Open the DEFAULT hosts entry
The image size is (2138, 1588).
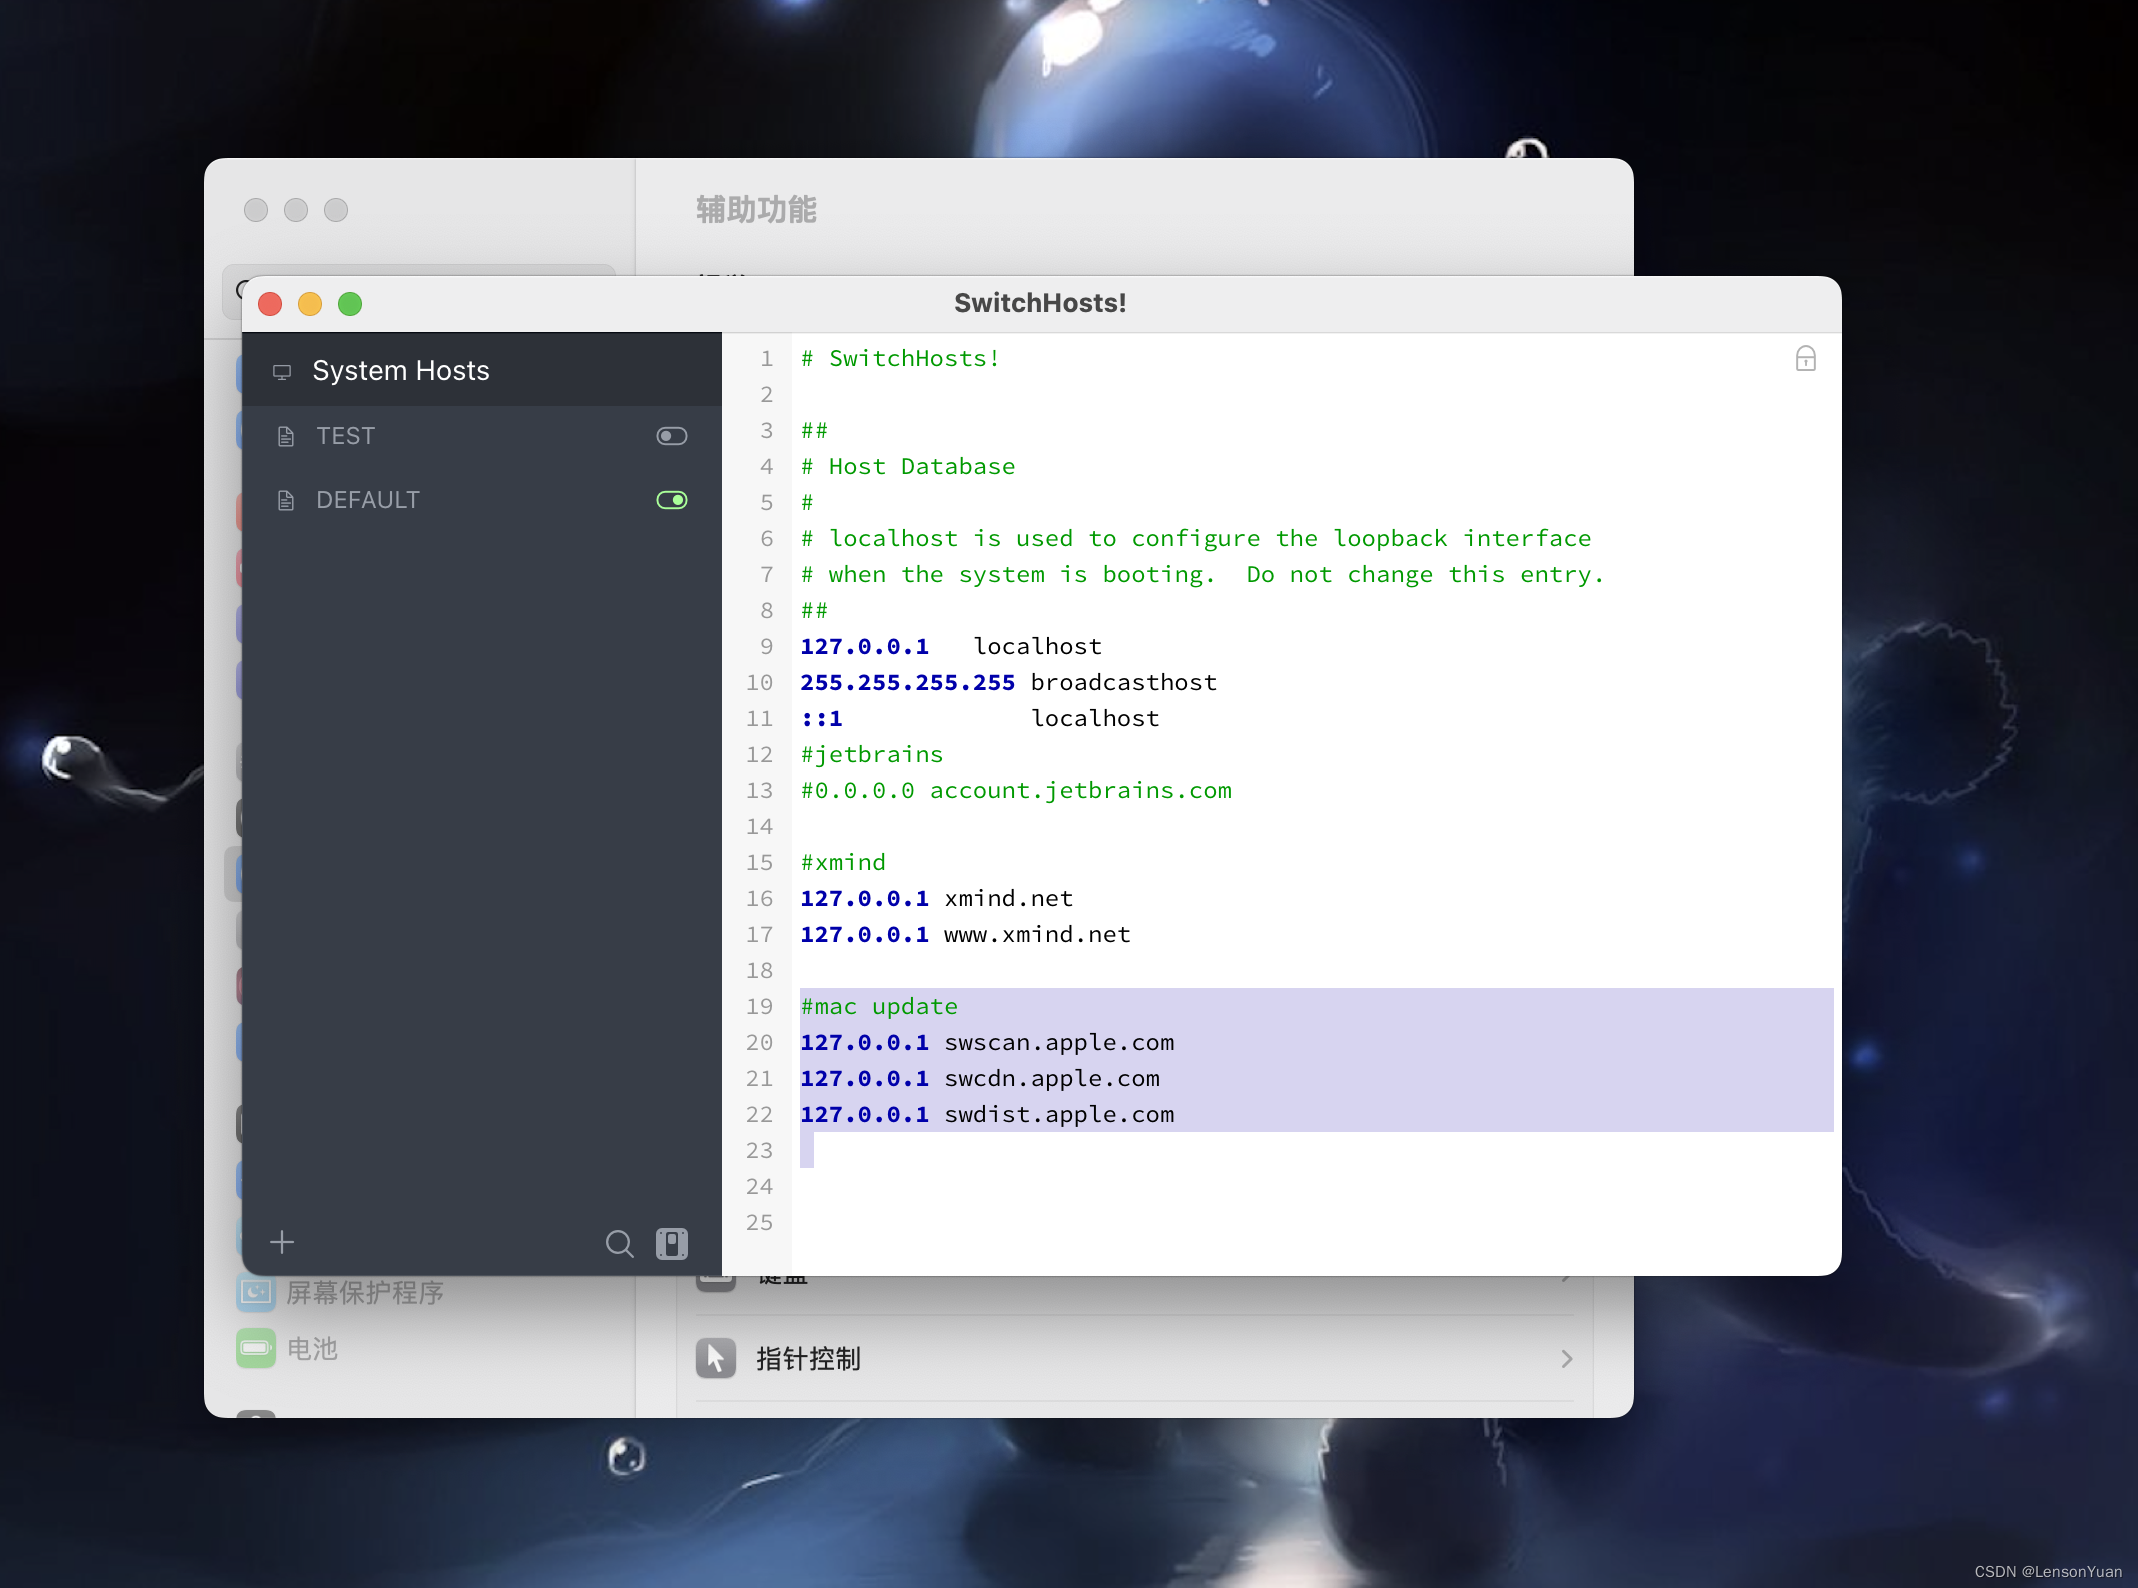368,500
